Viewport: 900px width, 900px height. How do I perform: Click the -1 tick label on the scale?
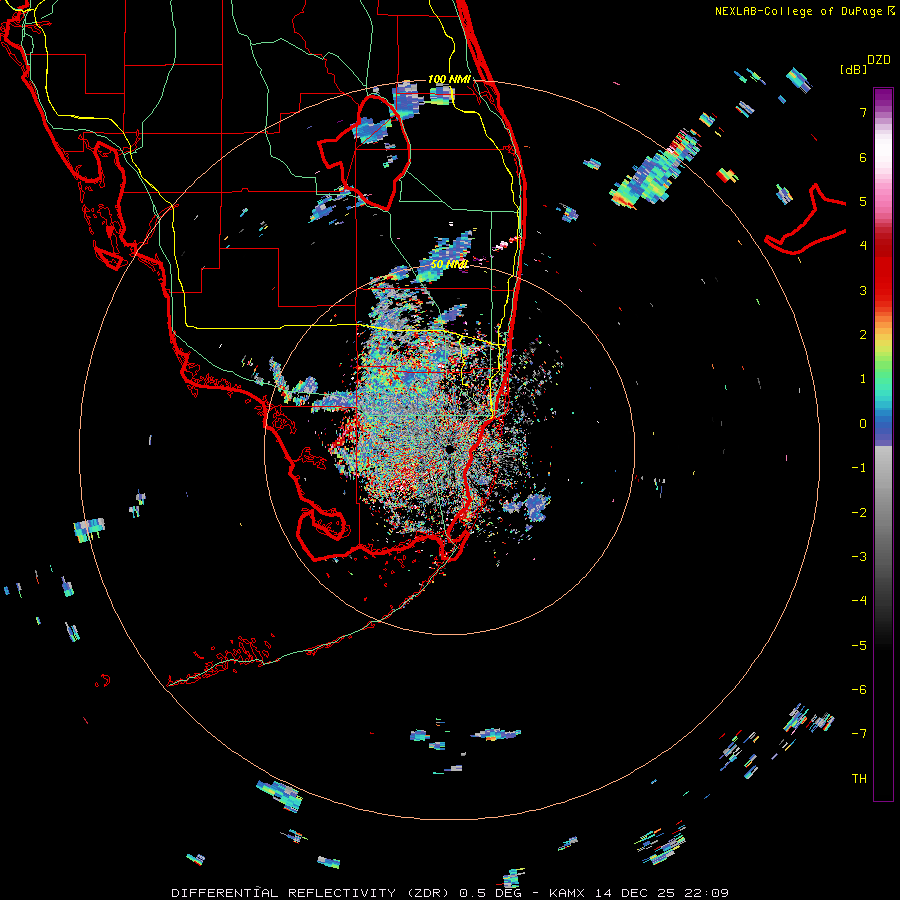[859, 468]
